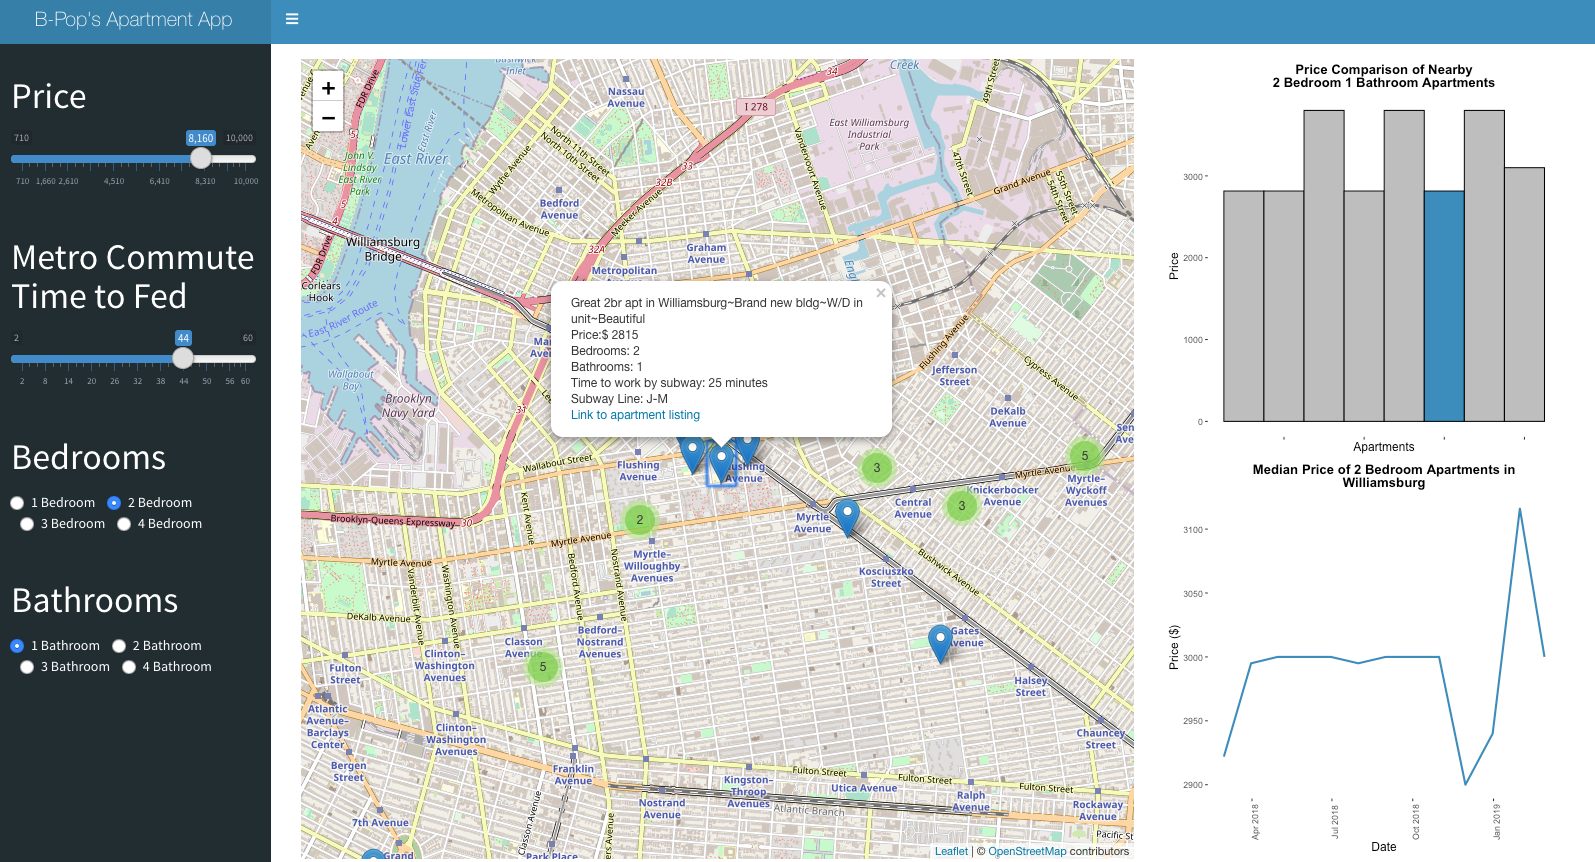Viewport: 1595px width, 862px height.
Task: Close the apartment info popup
Action: pyautogui.click(x=880, y=293)
